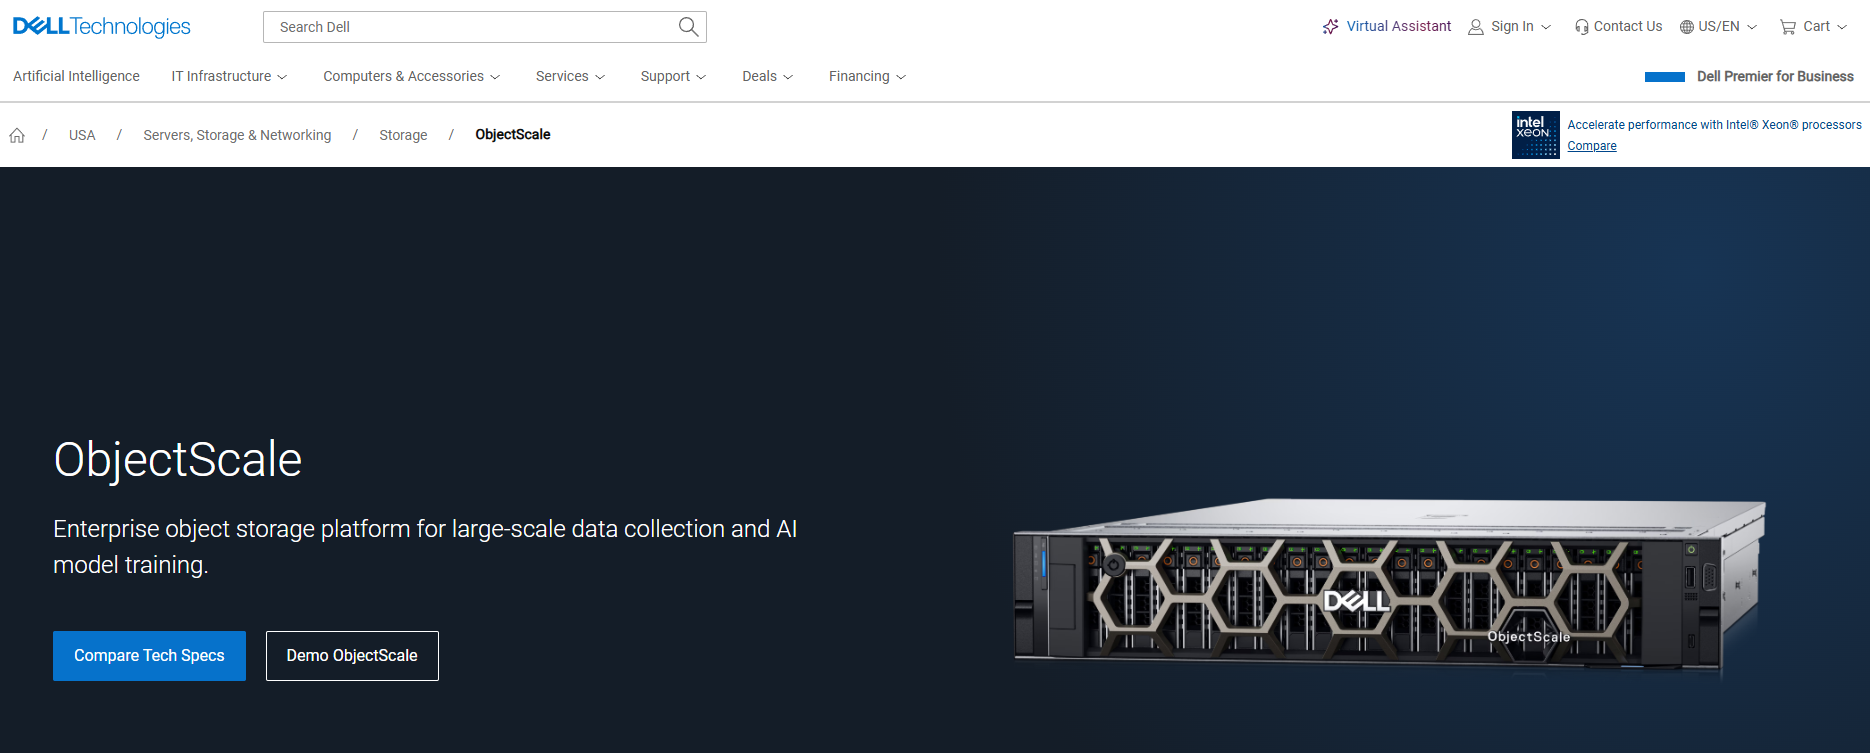This screenshot has width=1870, height=753.
Task: Click the Contact Us headset icon
Action: (x=1581, y=27)
